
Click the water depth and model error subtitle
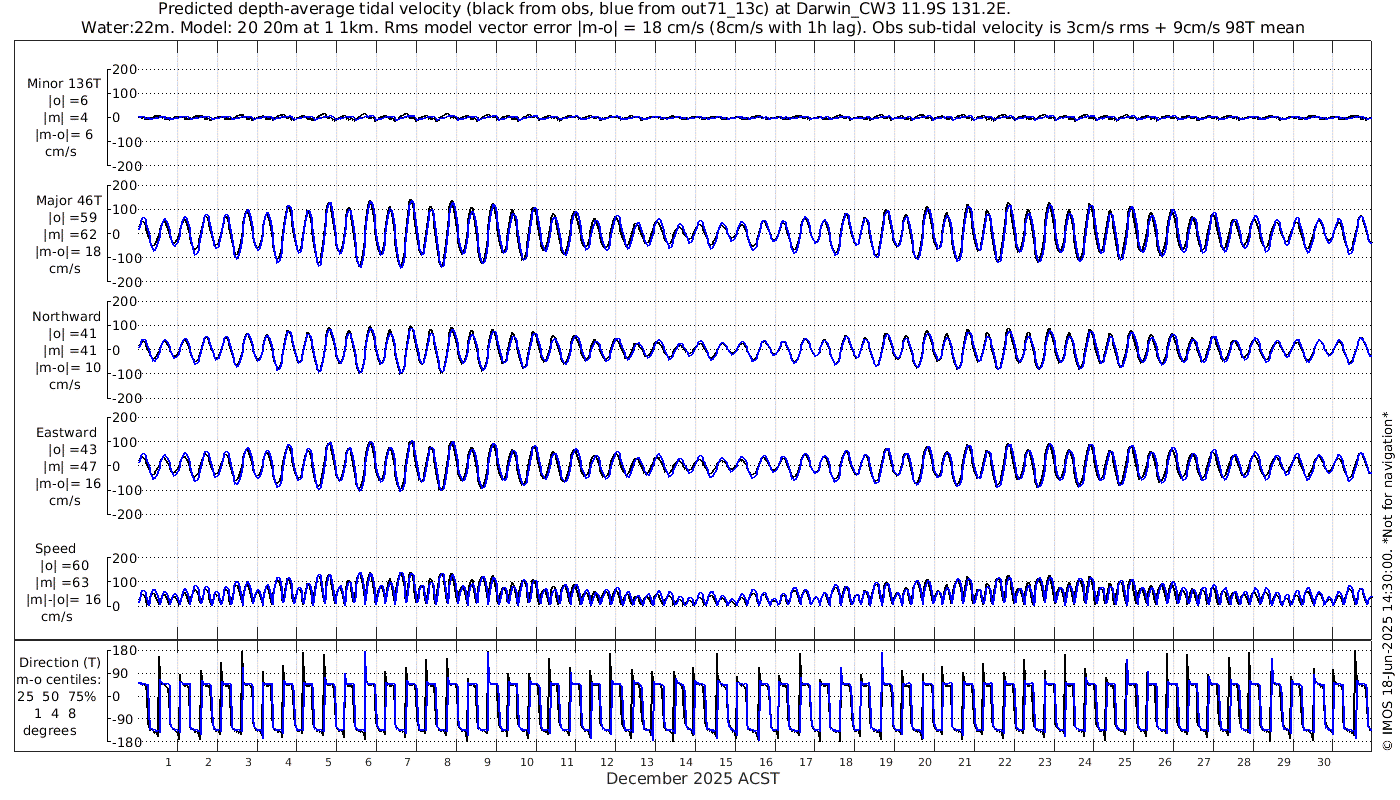pos(692,27)
